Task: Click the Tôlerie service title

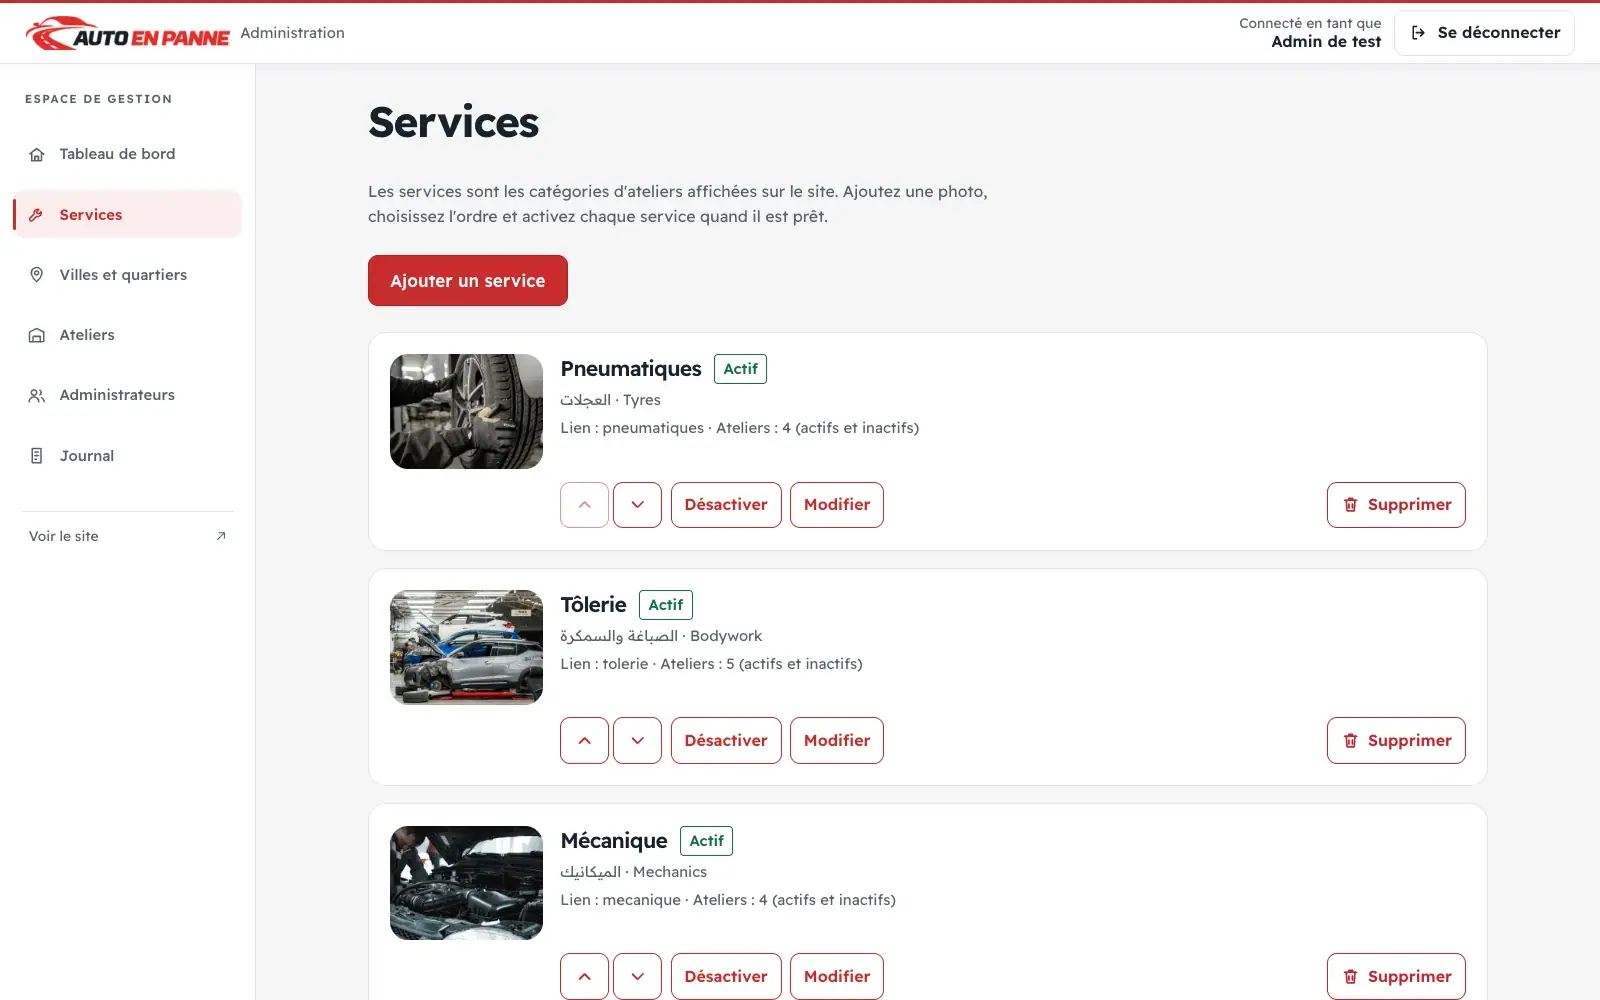Action: click(594, 605)
